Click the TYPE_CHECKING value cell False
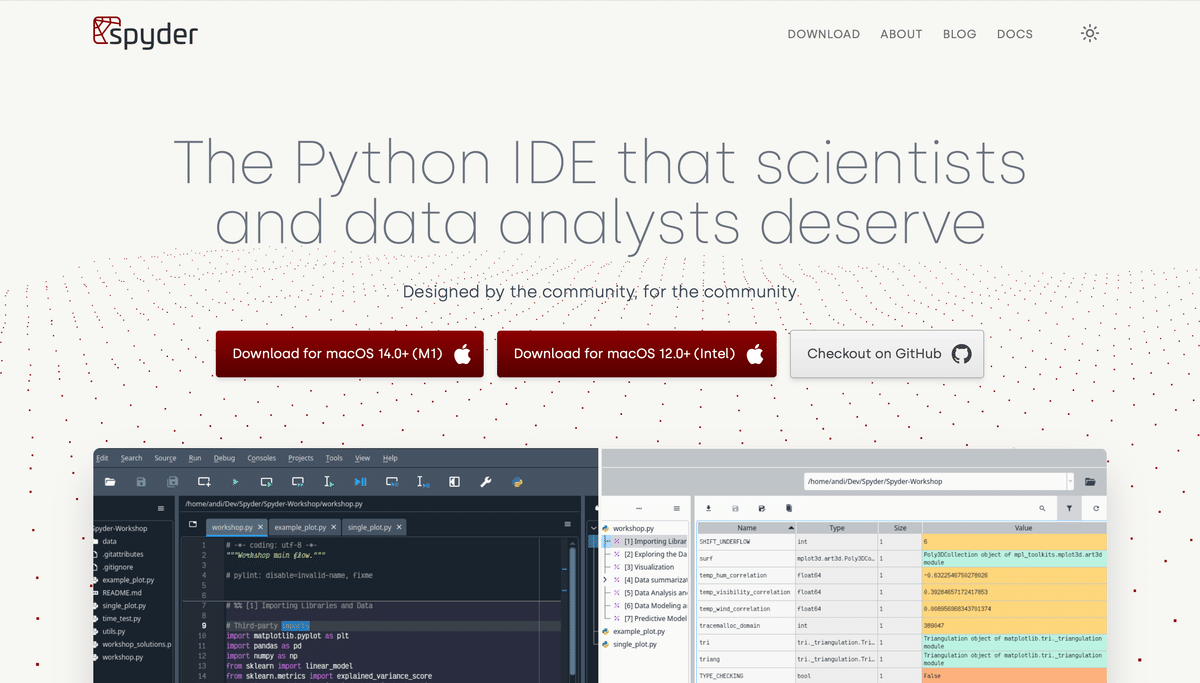The width and height of the screenshot is (1200, 683). coord(1014,676)
